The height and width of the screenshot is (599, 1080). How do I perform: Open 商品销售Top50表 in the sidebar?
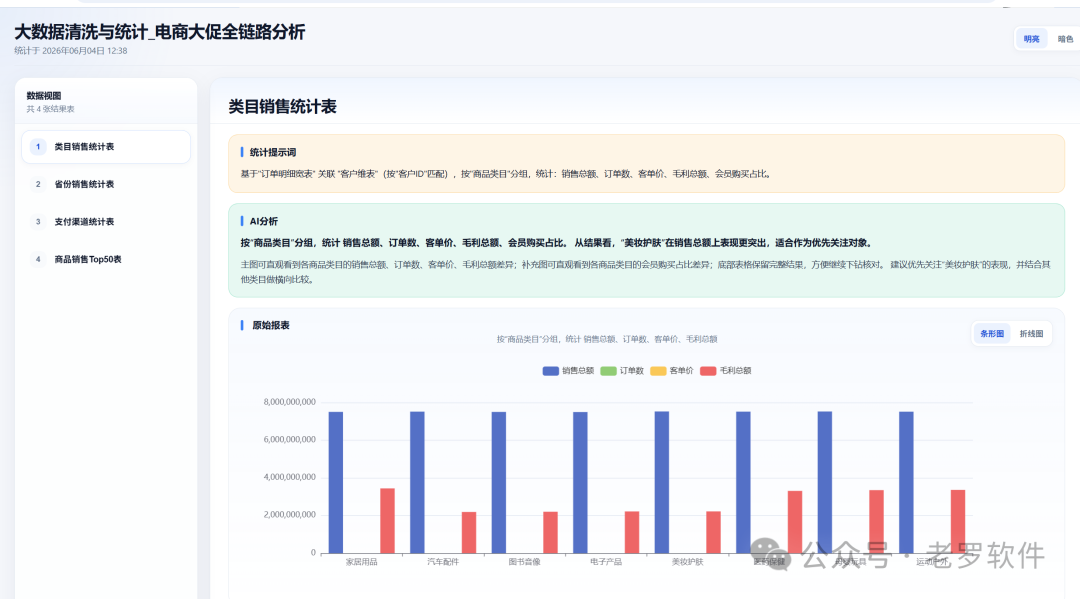click(x=106, y=260)
